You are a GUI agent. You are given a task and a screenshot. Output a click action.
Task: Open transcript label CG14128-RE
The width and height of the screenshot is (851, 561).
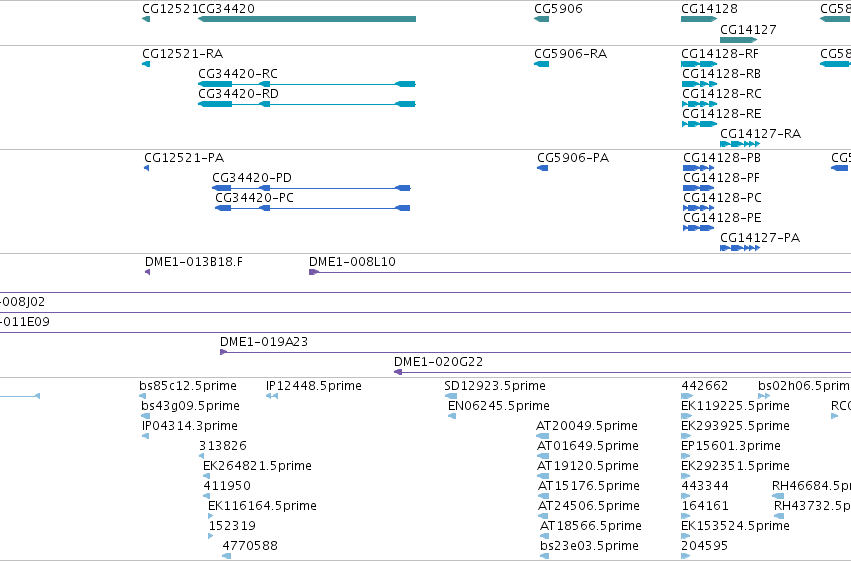(x=722, y=114)
